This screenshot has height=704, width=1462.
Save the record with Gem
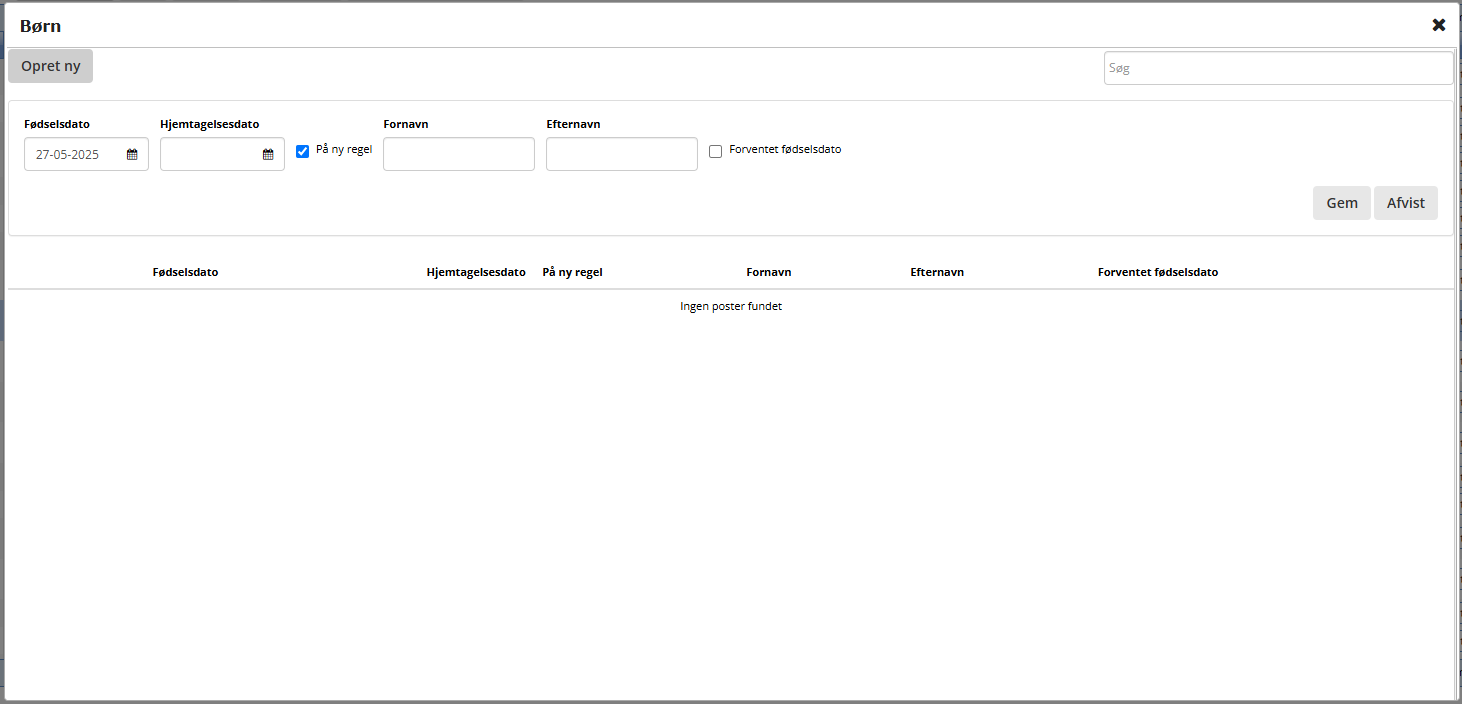point(1341,203)
